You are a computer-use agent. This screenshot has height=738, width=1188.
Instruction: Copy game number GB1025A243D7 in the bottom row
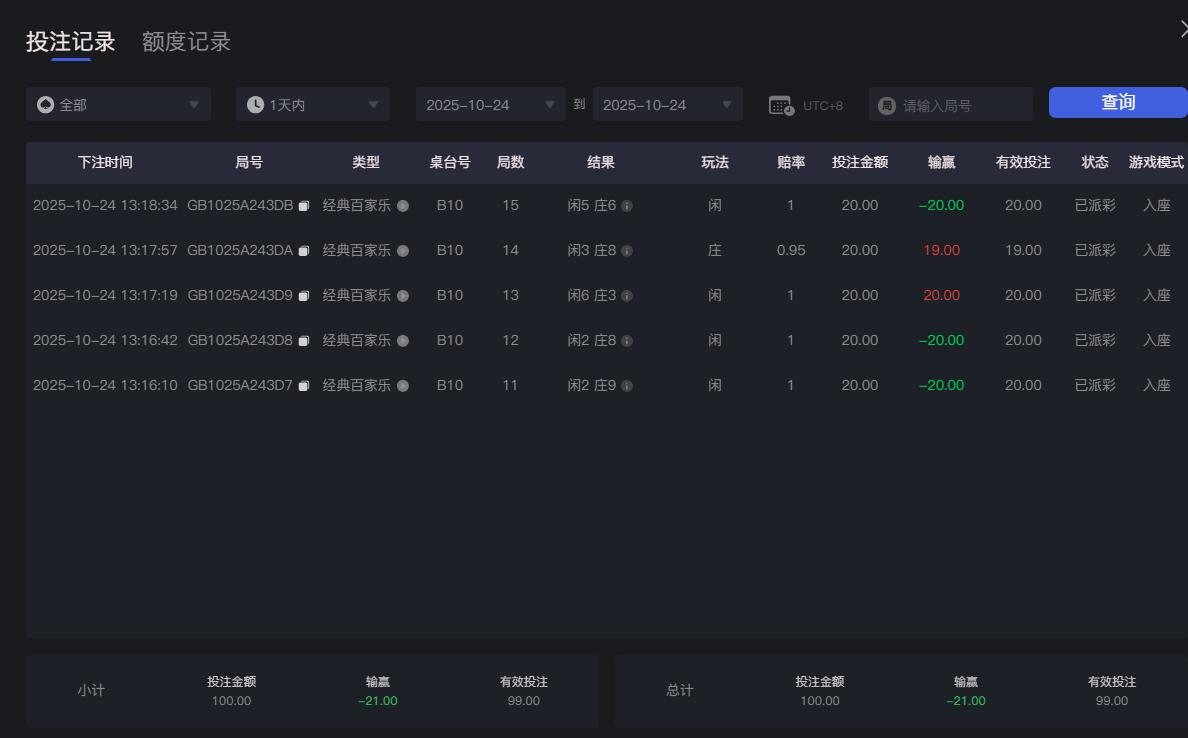(306, 385)
